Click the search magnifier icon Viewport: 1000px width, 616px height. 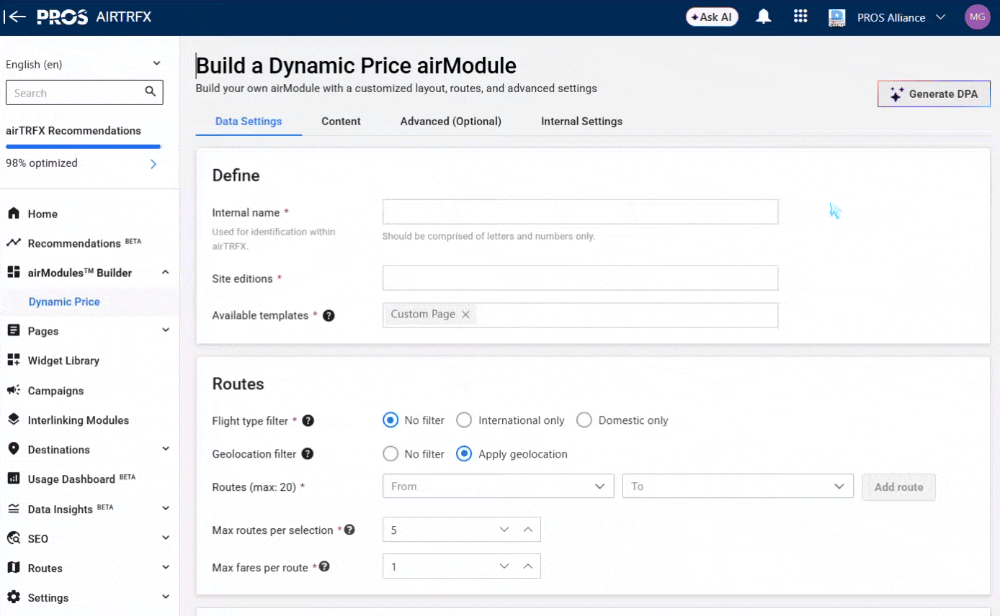pos(151,92)
